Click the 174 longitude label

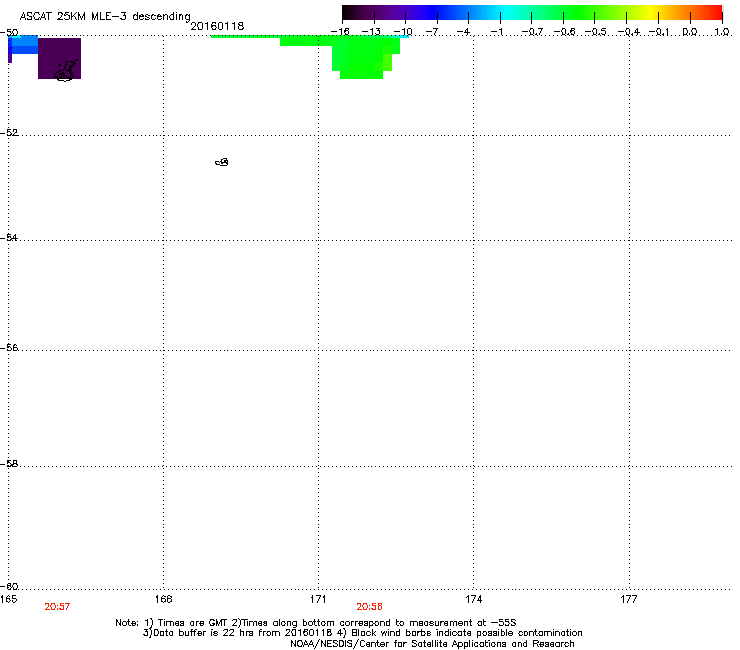473,599
